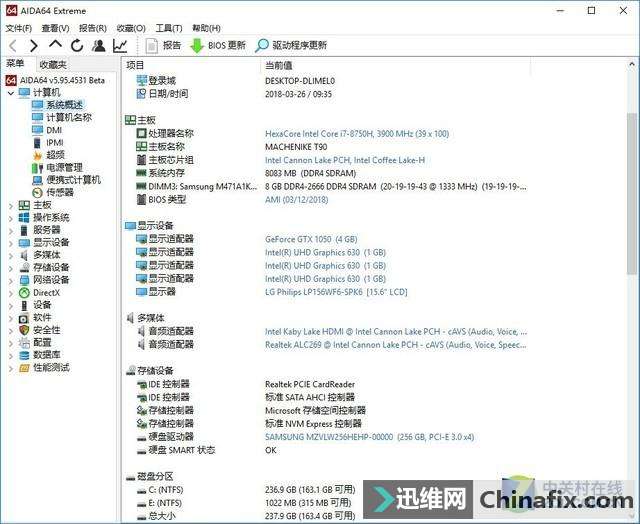Click the 设备 icon in the tree
This screenshot has width=640, height=524.
[x=24, y=305]
